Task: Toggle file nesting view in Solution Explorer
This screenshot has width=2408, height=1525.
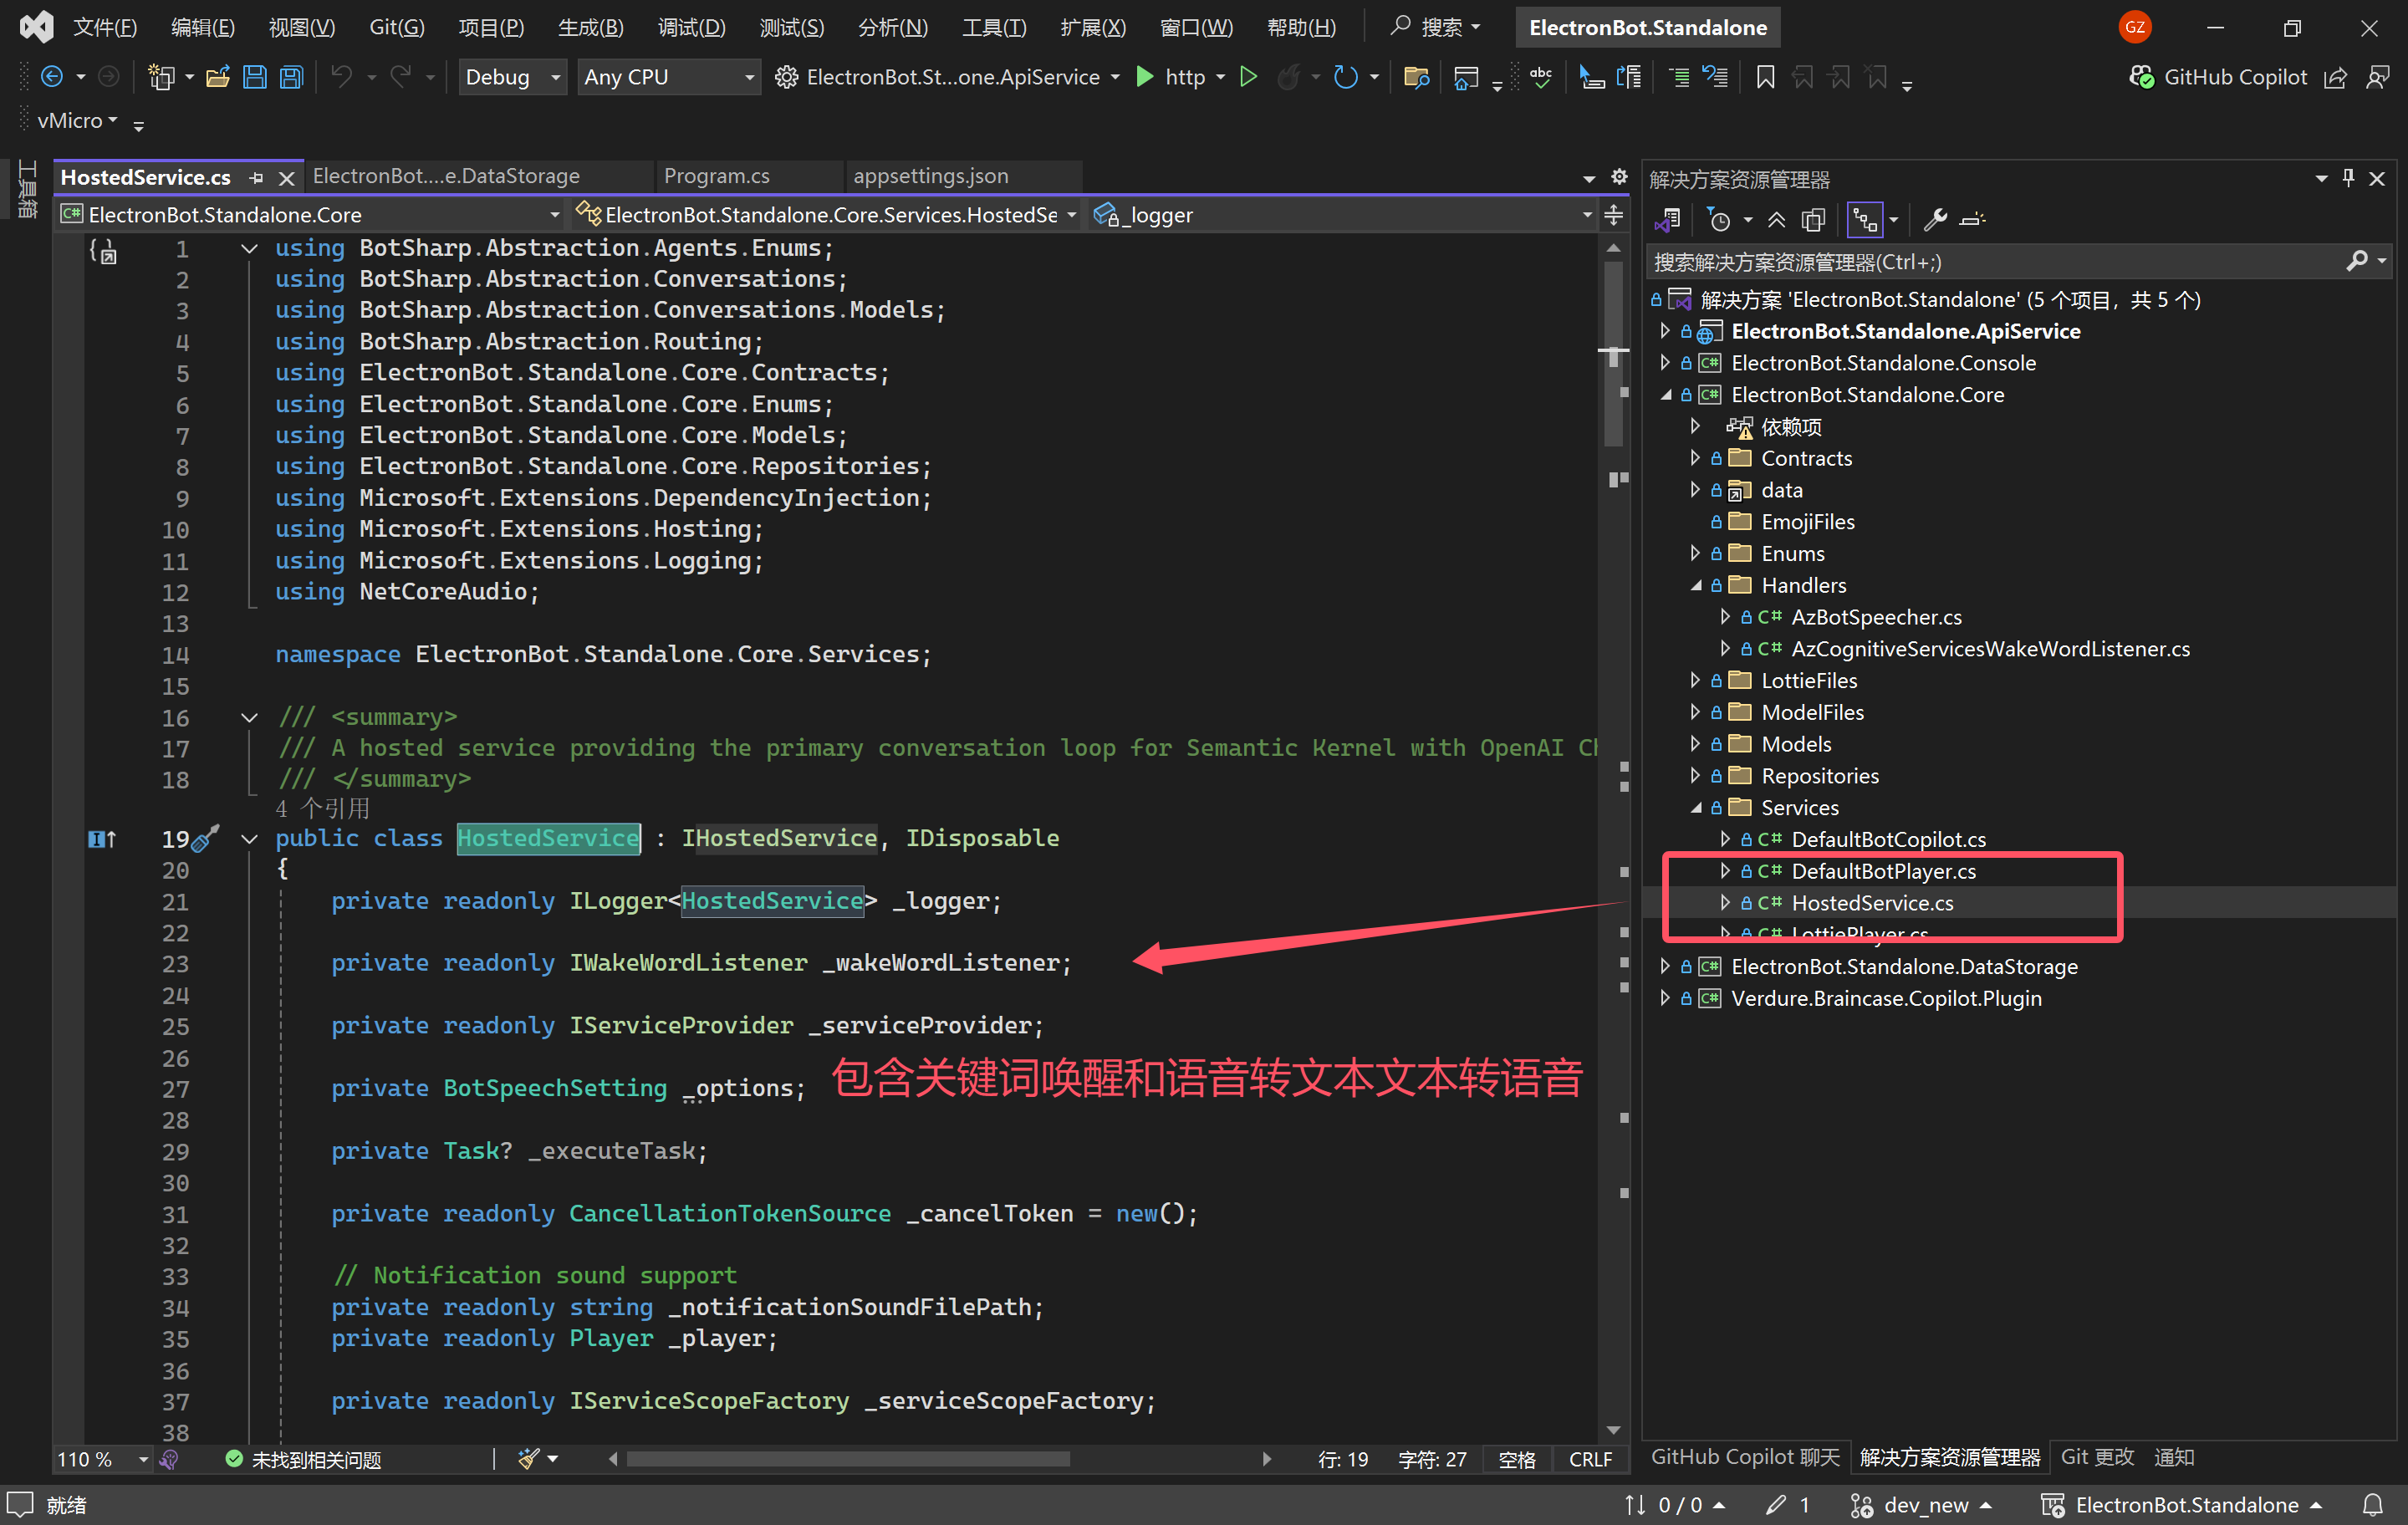Action: pyautogui.click(x=1865, y=220)
